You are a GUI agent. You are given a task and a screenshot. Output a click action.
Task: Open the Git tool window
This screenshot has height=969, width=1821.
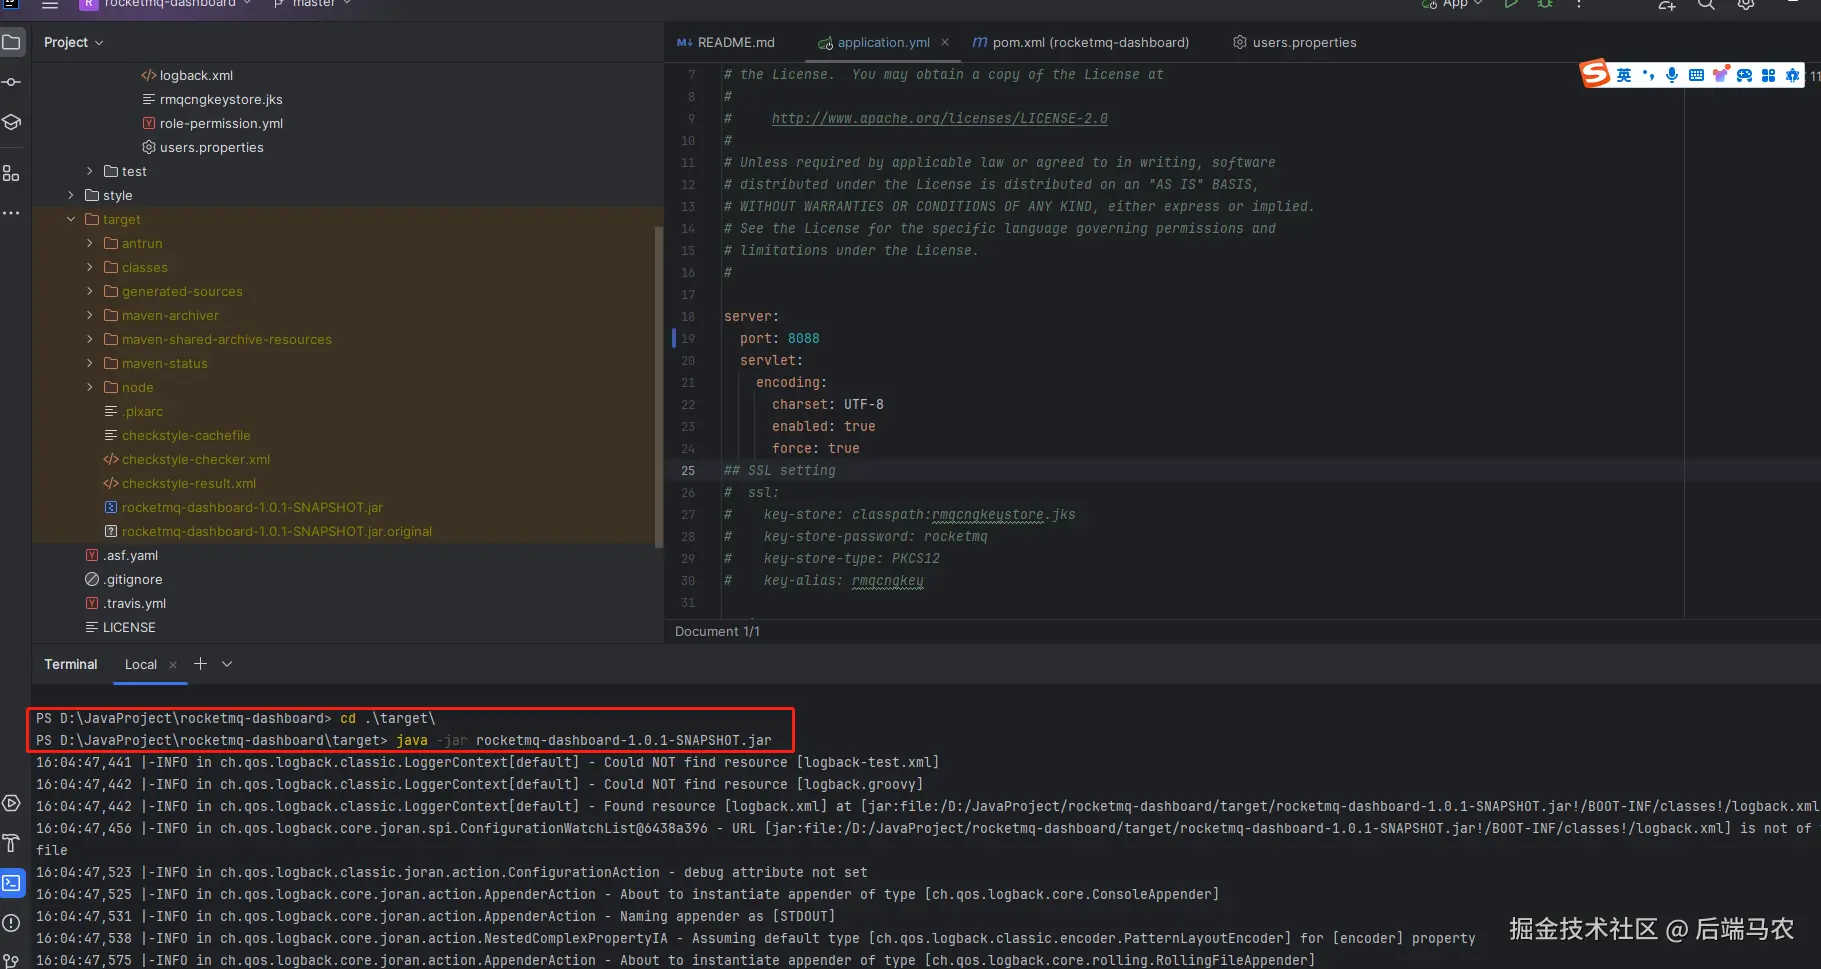pyautogui.click(x=12, y=961)
